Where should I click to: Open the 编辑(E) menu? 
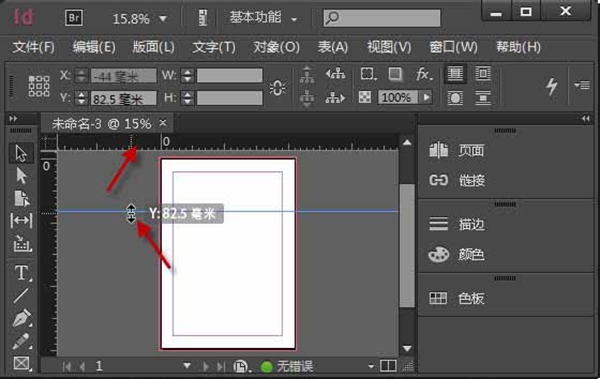(x=94, y=47)
